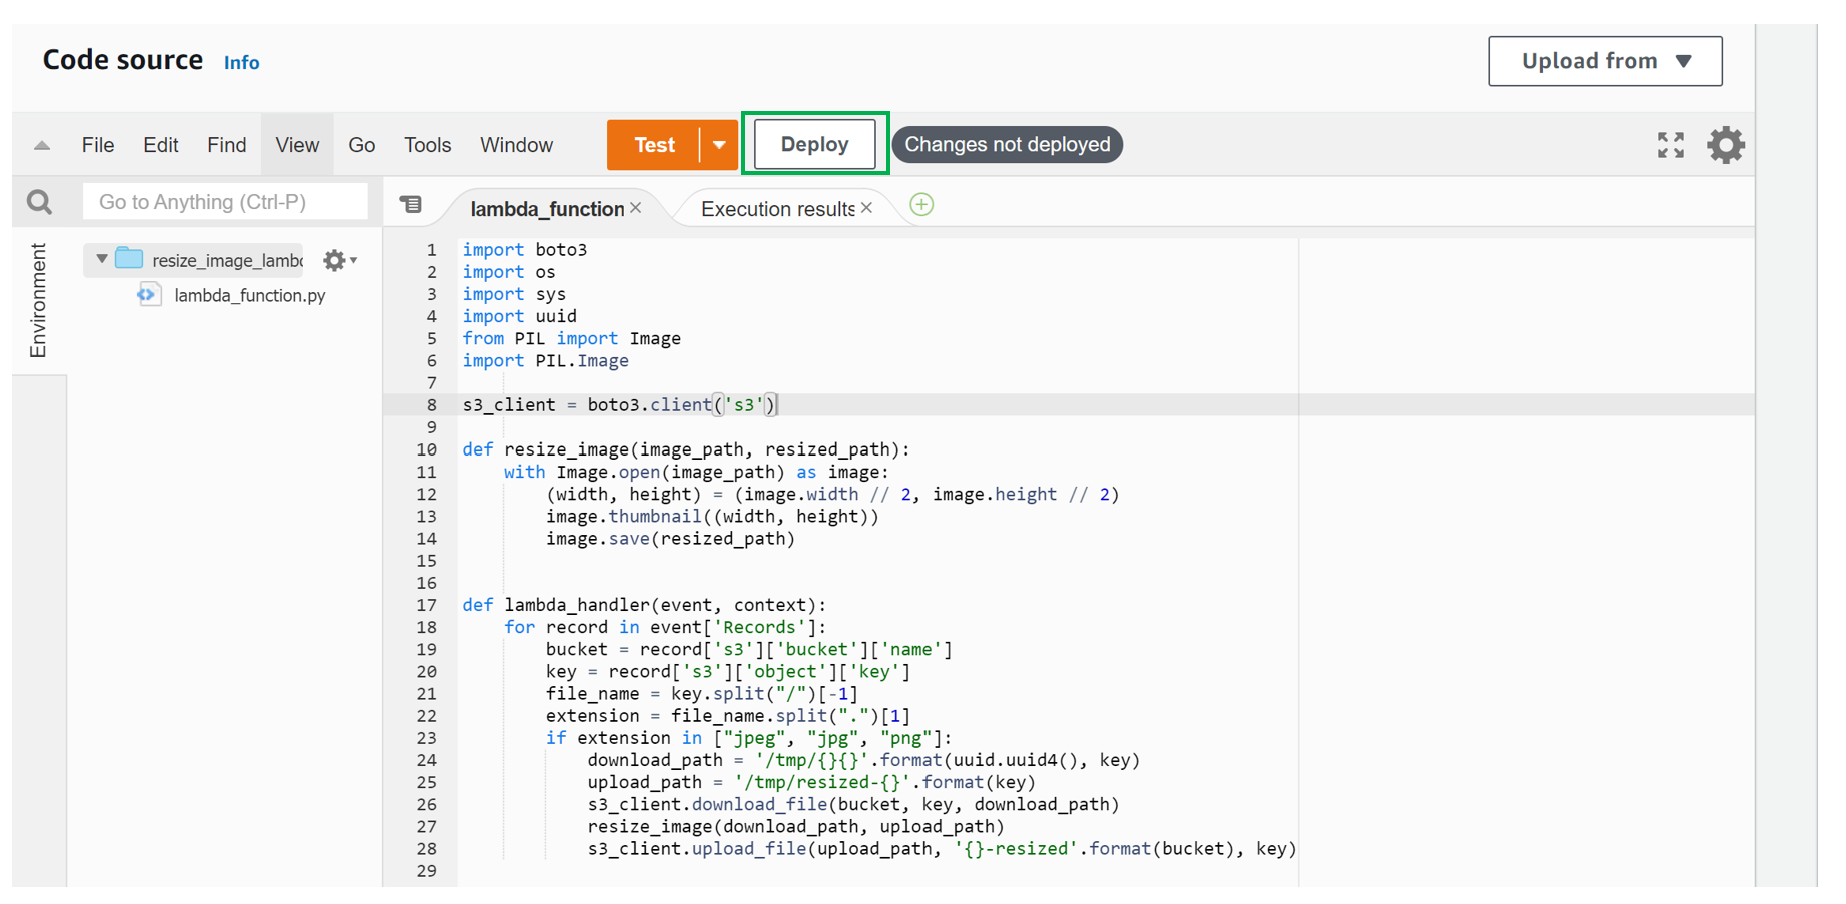Click the Go to Anything search field
The width and height of the screenshot is (1846, 904).
click(x=225, y=202)
